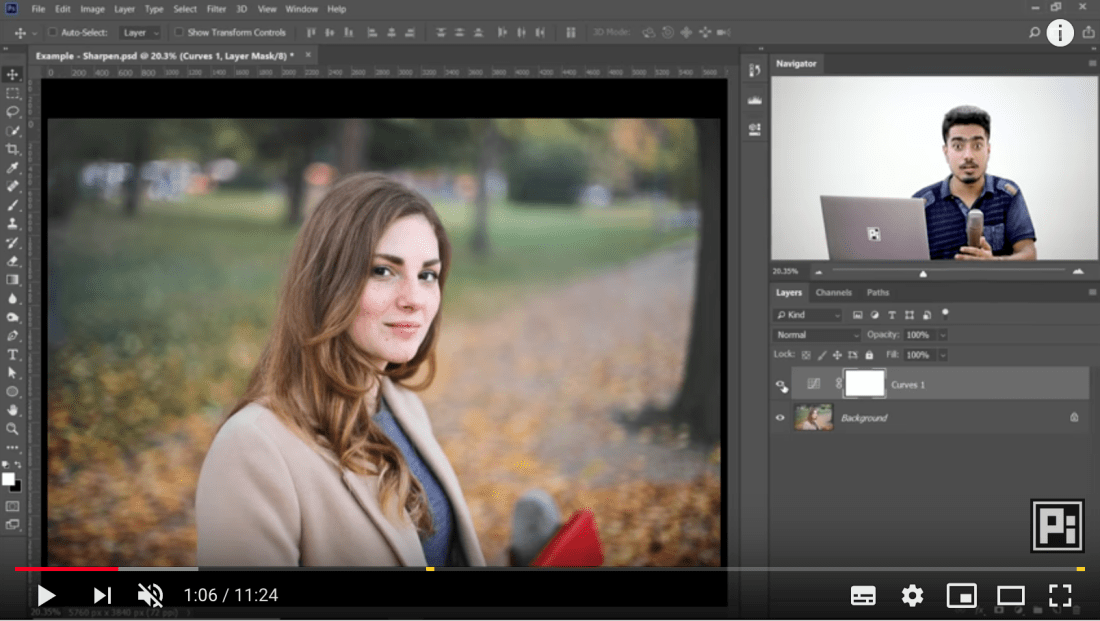Open the Filter menu
Image resolution: width=1100 pixels, height=621 pixels.
pos(216,9)
